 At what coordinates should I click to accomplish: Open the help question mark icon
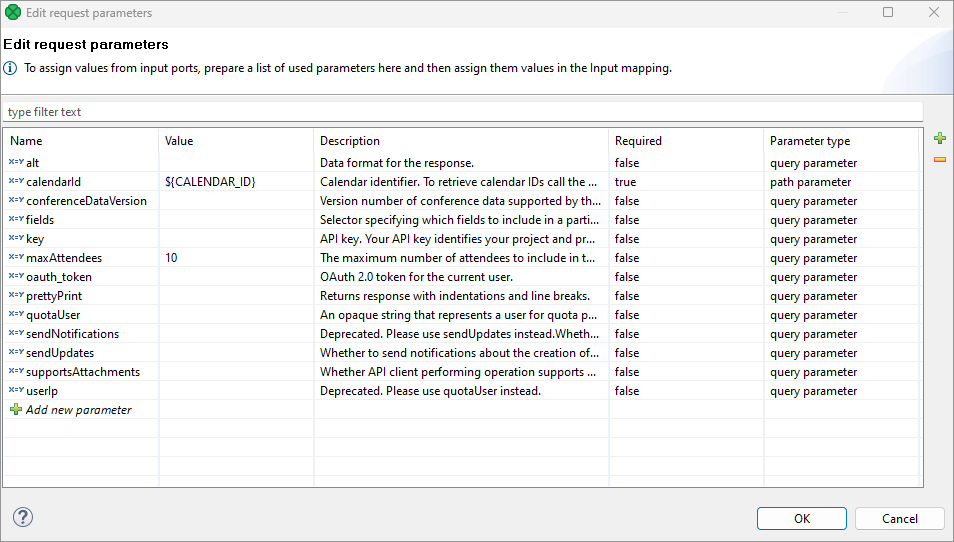[23, 517]
